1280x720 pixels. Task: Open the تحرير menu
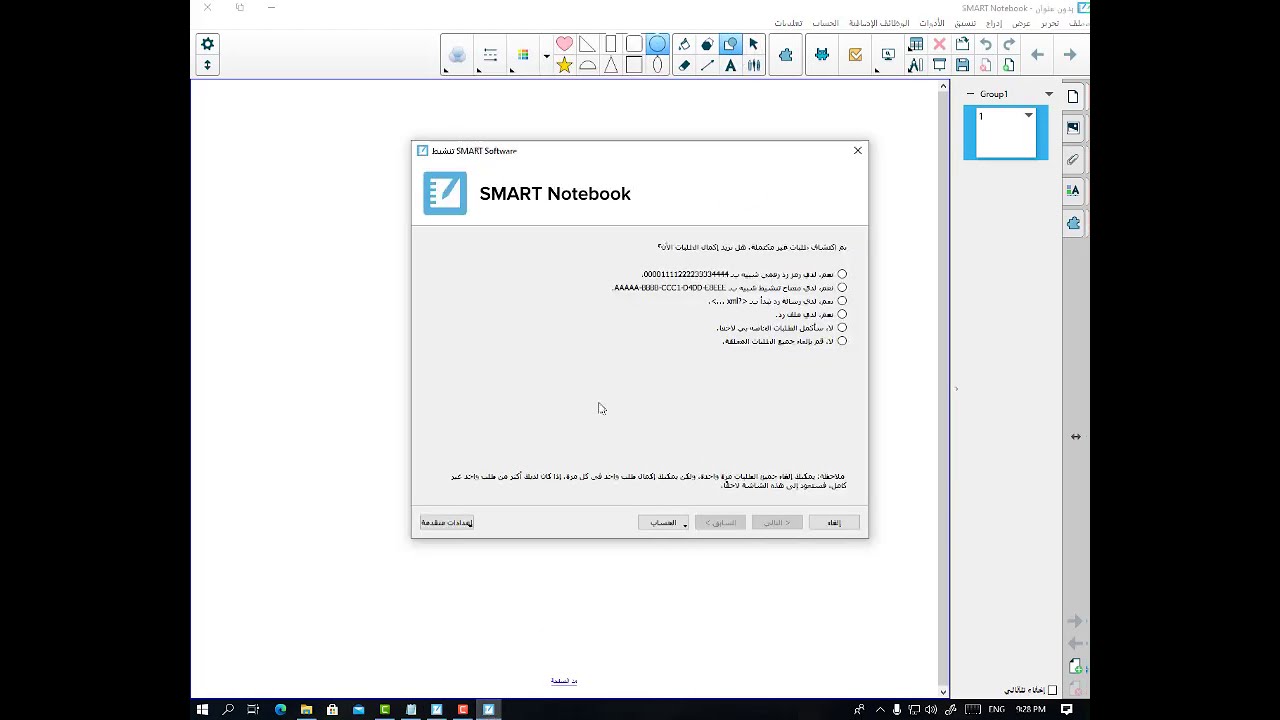[x=1050, y=23]
